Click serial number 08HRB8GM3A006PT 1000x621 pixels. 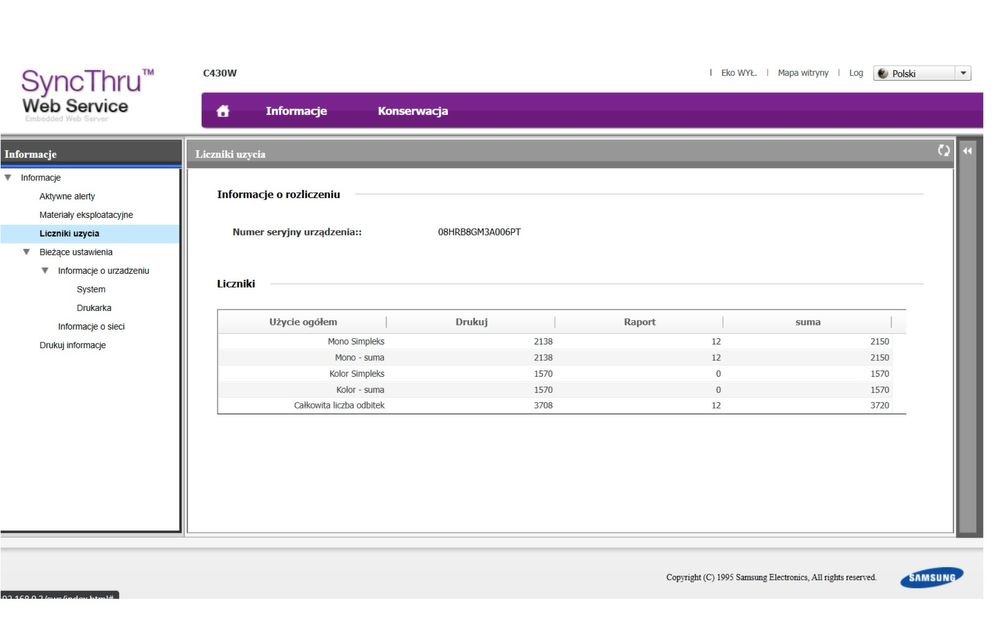480,232
